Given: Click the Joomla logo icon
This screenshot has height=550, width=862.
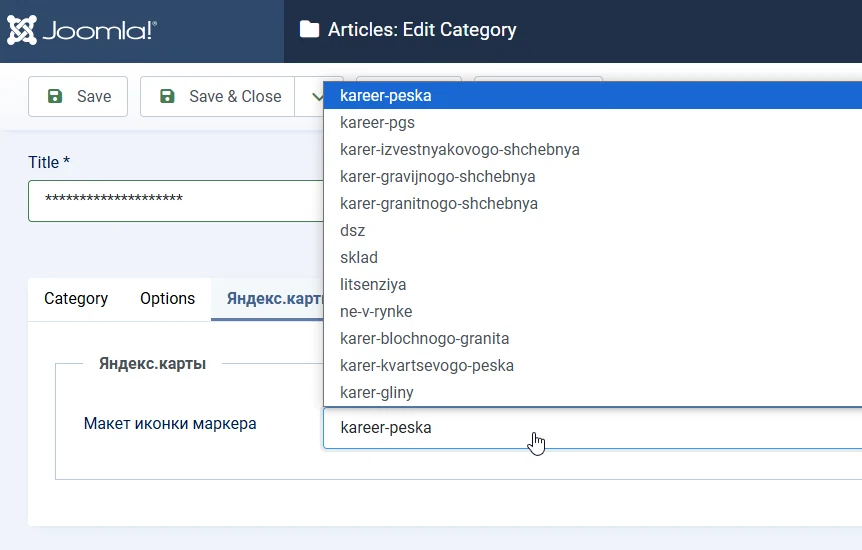Looking at the screenshot, I should point(22,30).
